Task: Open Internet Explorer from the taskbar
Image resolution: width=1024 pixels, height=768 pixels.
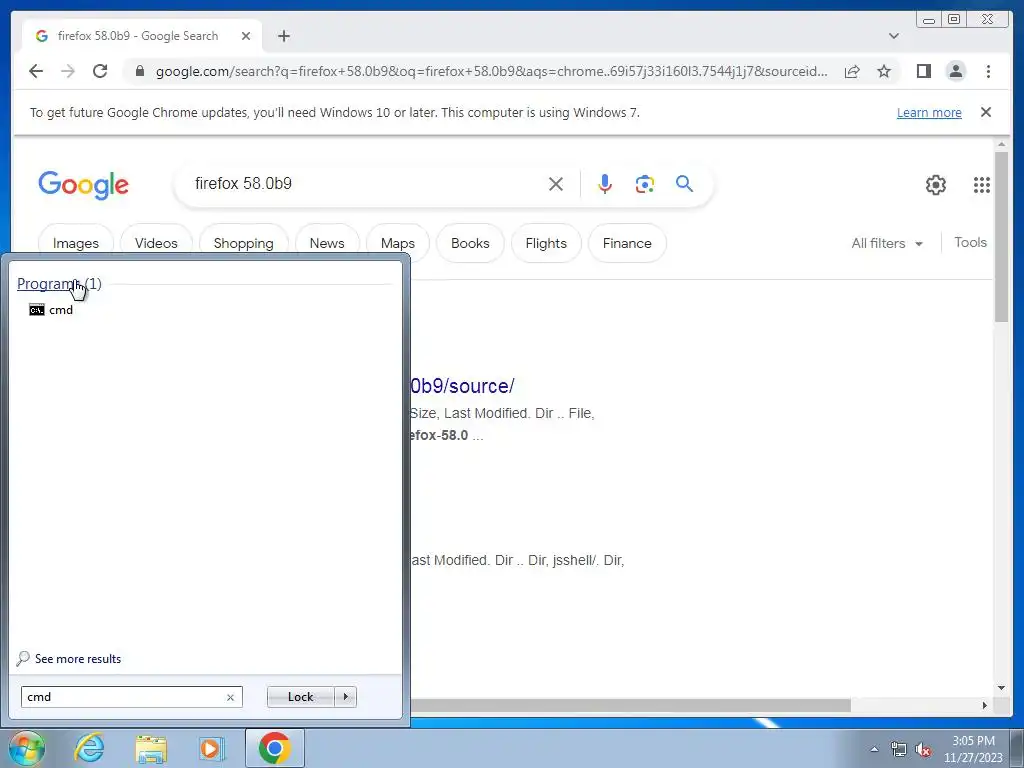Action: point(89,748)
